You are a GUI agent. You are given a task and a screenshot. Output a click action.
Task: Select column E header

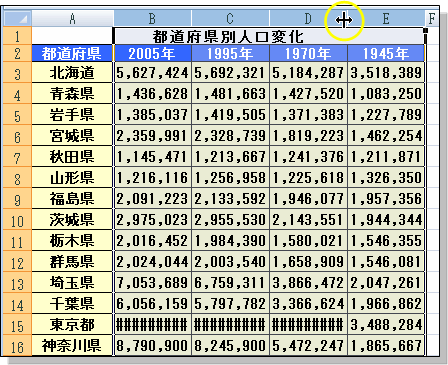386,18
